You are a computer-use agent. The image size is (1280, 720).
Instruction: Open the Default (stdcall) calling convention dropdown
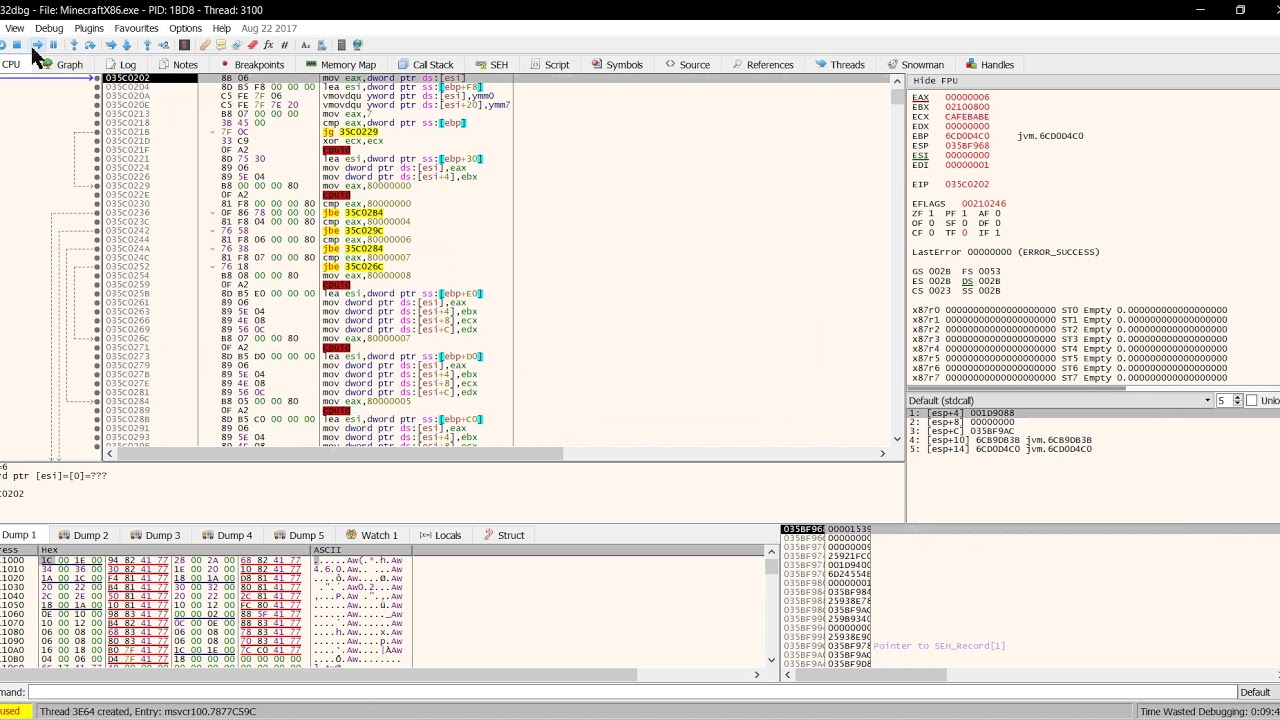click(x=1060, y=401)
